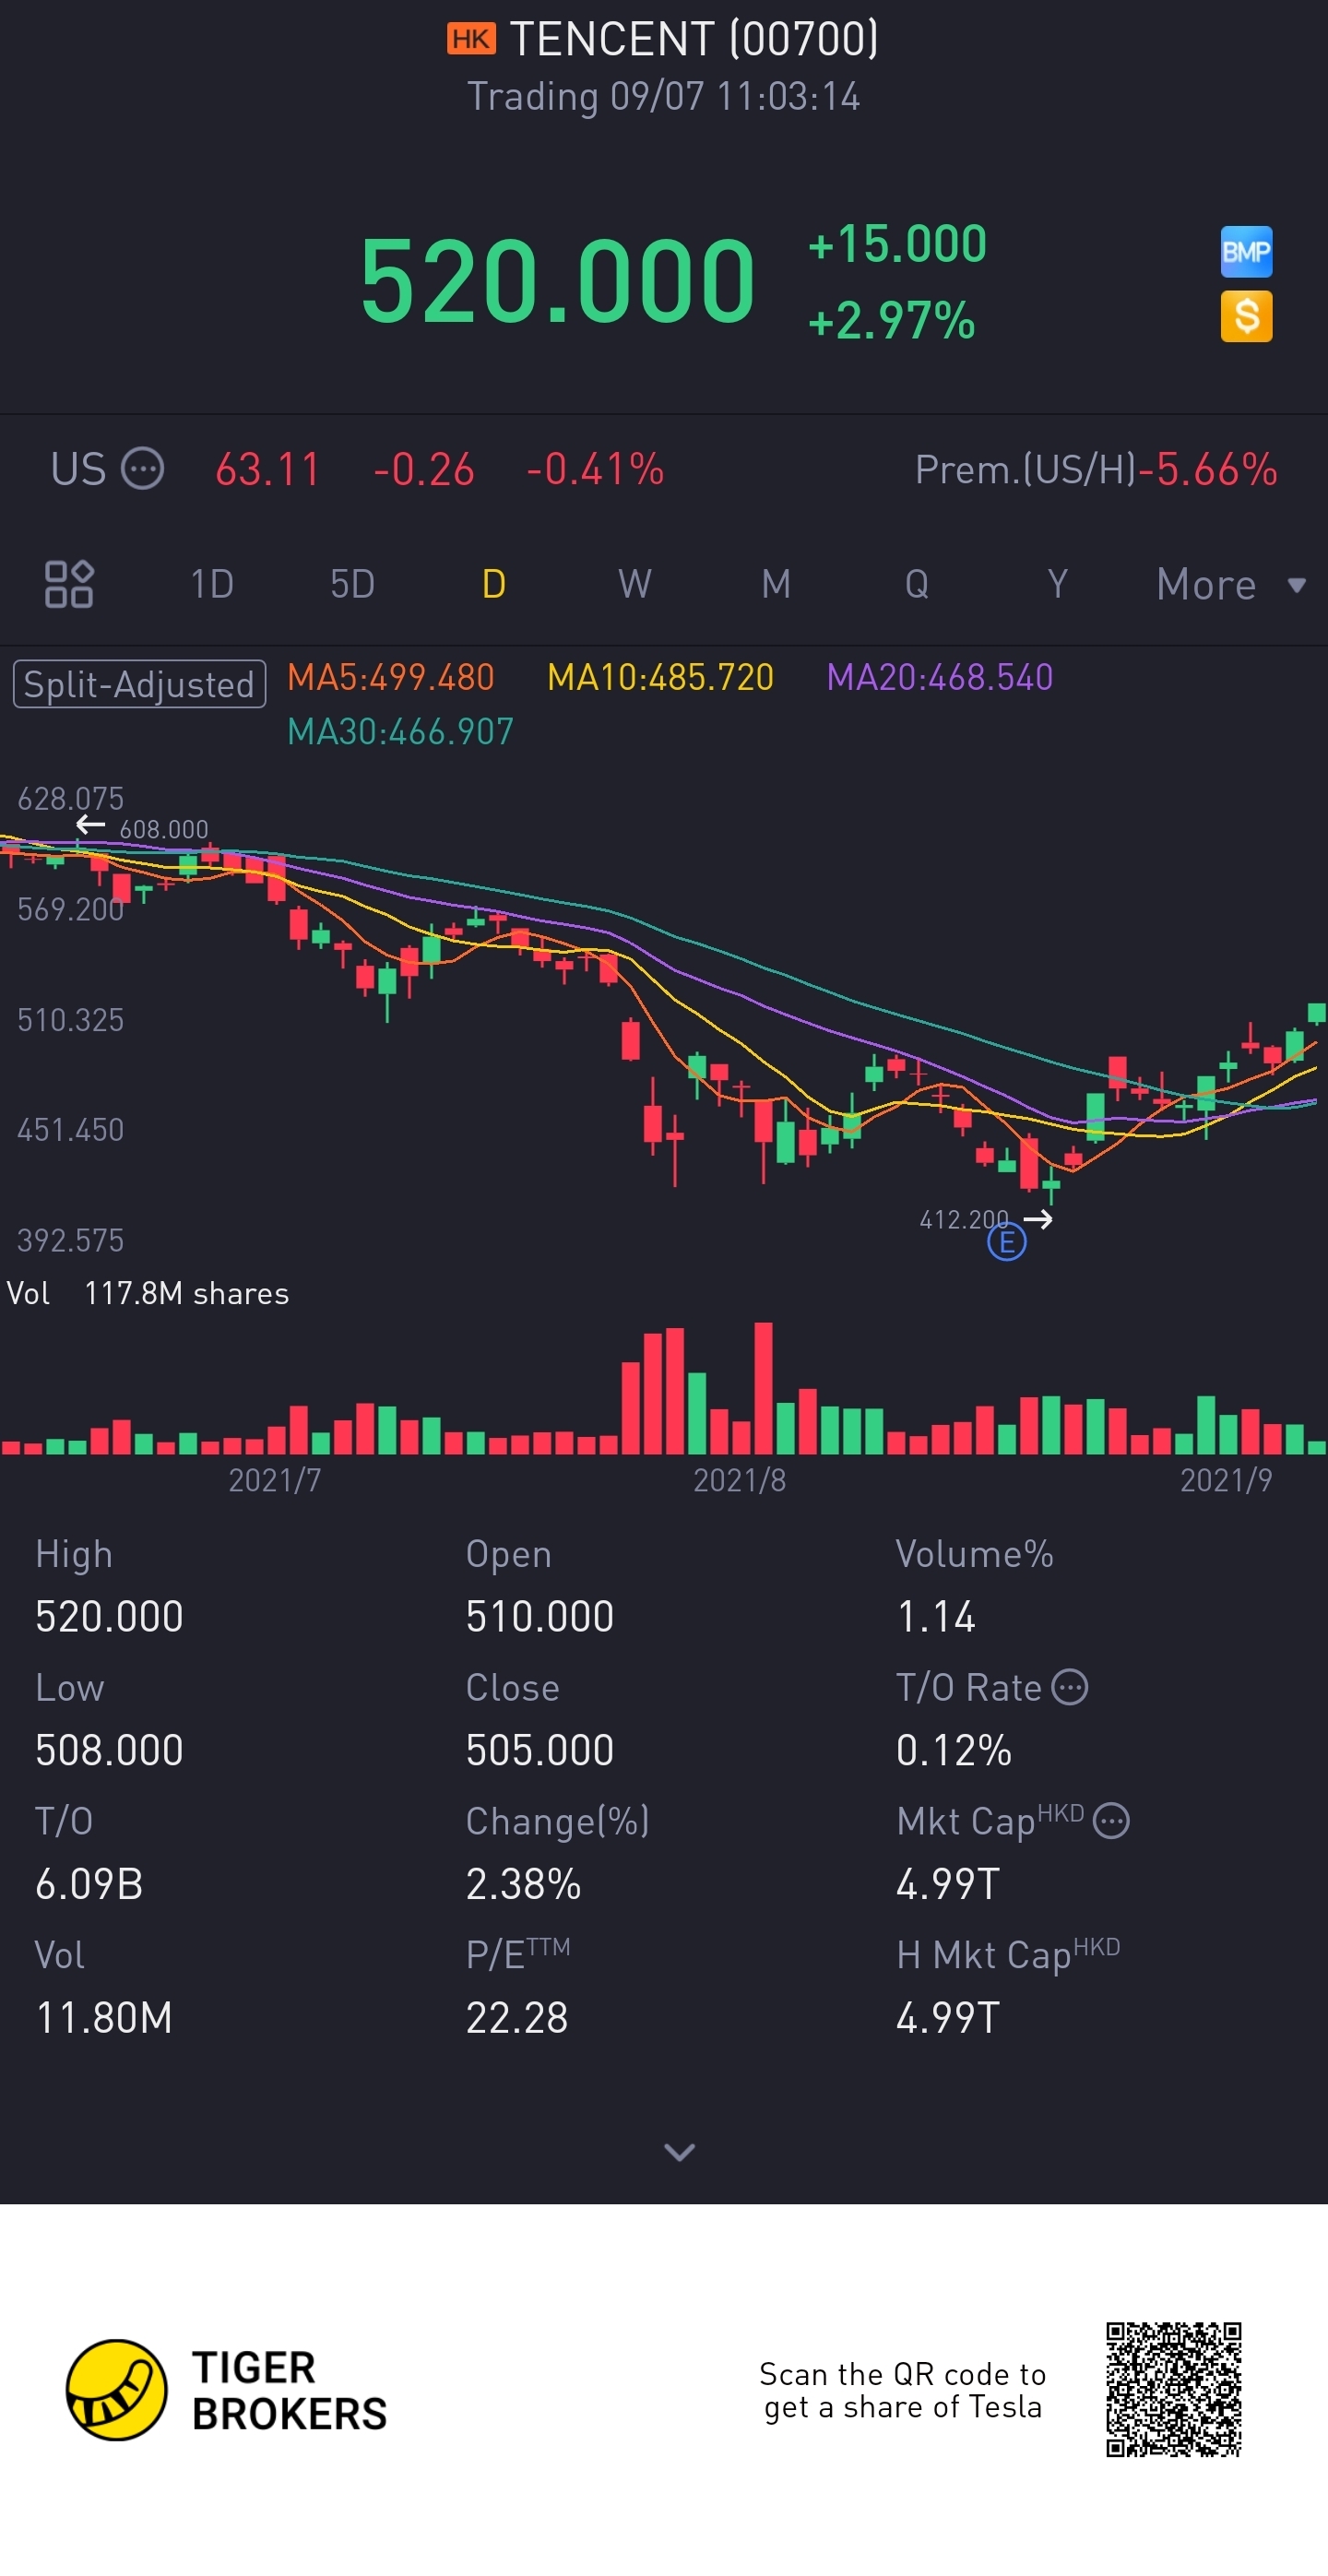Tap the Scan the QR code text
Screen dimensions: 1328x2576
(x=903, y=2390)
